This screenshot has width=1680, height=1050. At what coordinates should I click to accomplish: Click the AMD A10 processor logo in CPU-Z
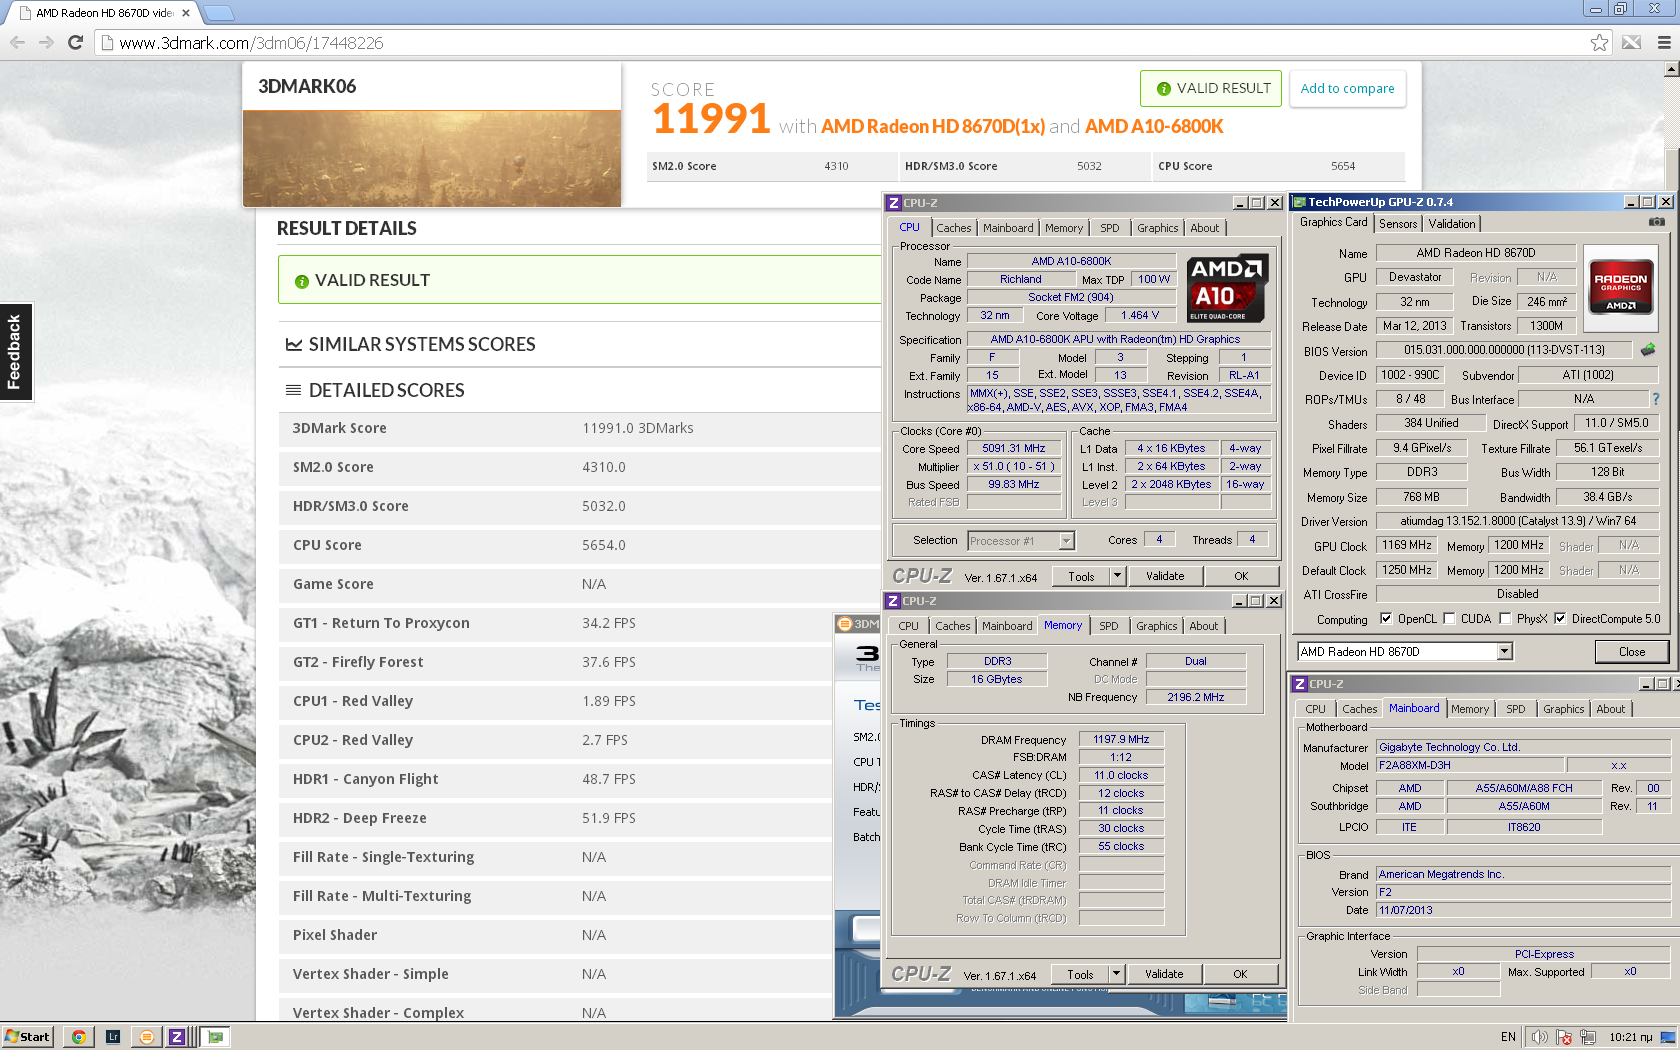1226,288
